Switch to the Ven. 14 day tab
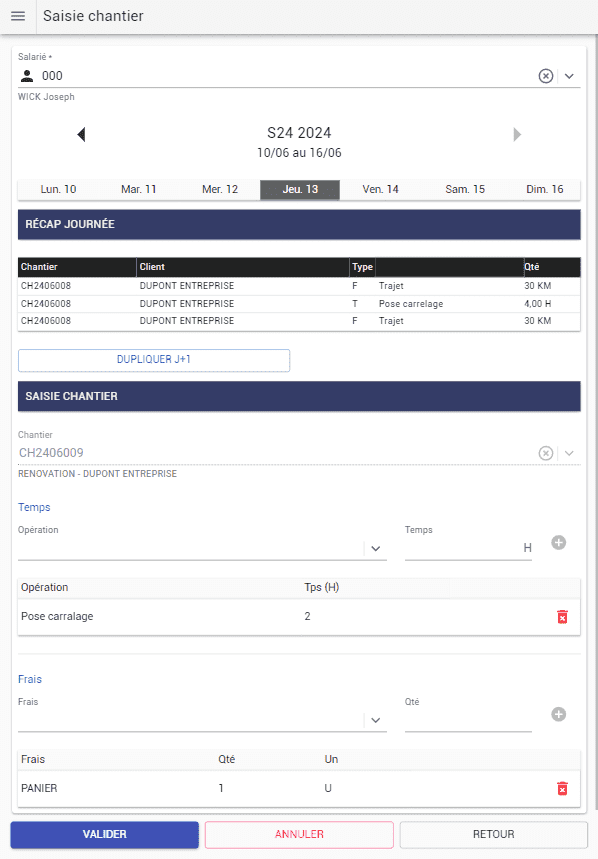598x859 pixels. 382,189
